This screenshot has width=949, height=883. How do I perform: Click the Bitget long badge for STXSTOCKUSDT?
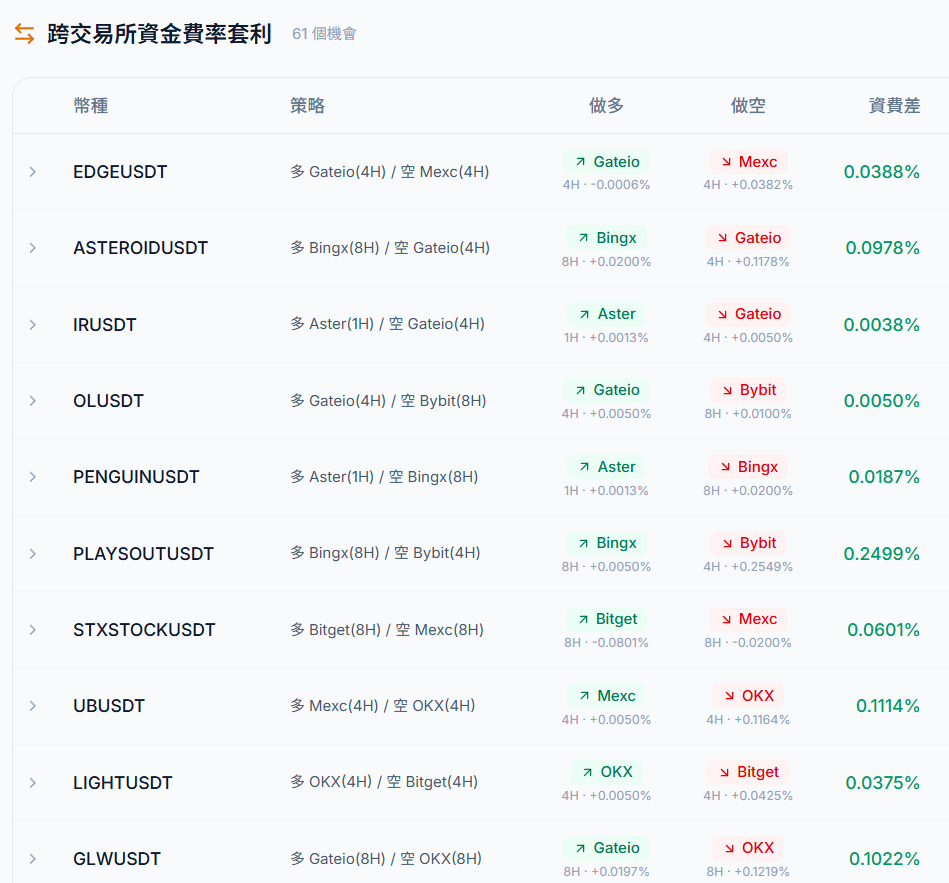tap(606, 619)
